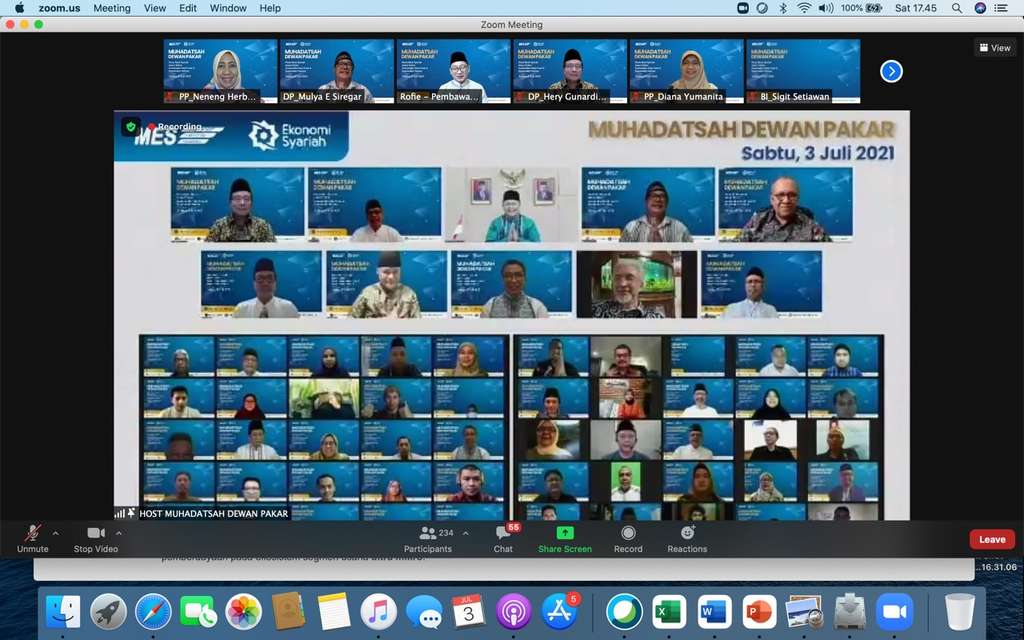The image size is (1024, 640).
Task: Select DP_Mulya E Siregar video thumbnail
Action: click(x=337, y=71)
